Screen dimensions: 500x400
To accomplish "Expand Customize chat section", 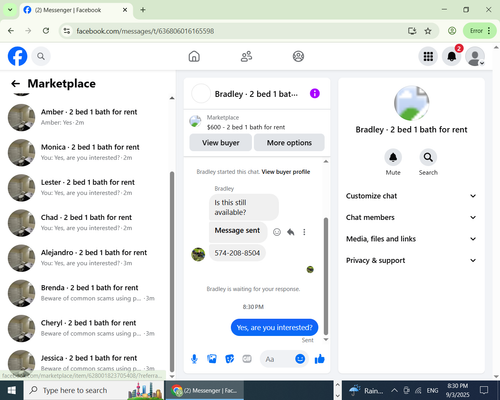I will (x=411, y=196).
